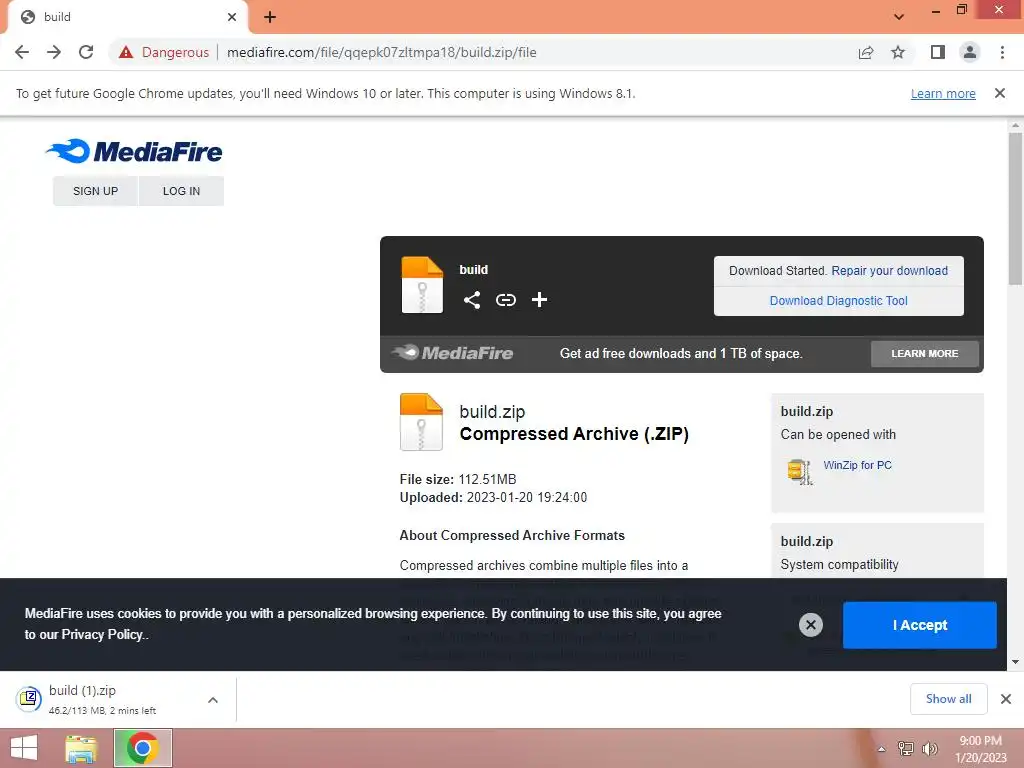Click the 'About Compressed Archive Formats' heading

point(512,536)
